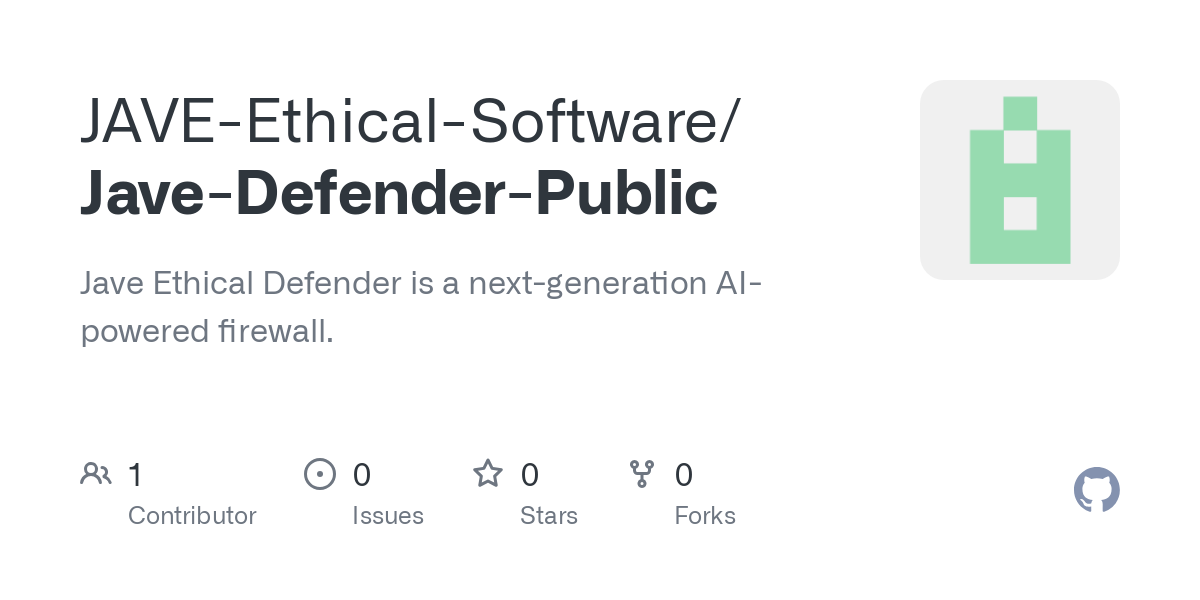Click the upper white square in avatar
This screenshot has height=600, width=1200.
tap(1020, 147)
